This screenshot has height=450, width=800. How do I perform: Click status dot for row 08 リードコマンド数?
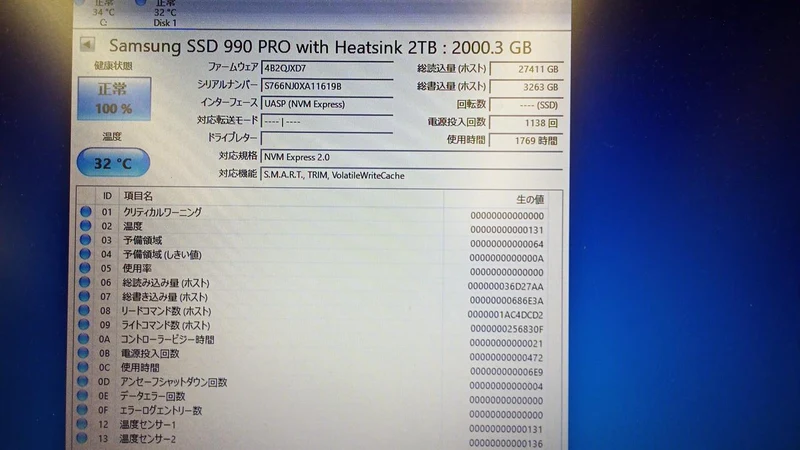coord(84,310)
